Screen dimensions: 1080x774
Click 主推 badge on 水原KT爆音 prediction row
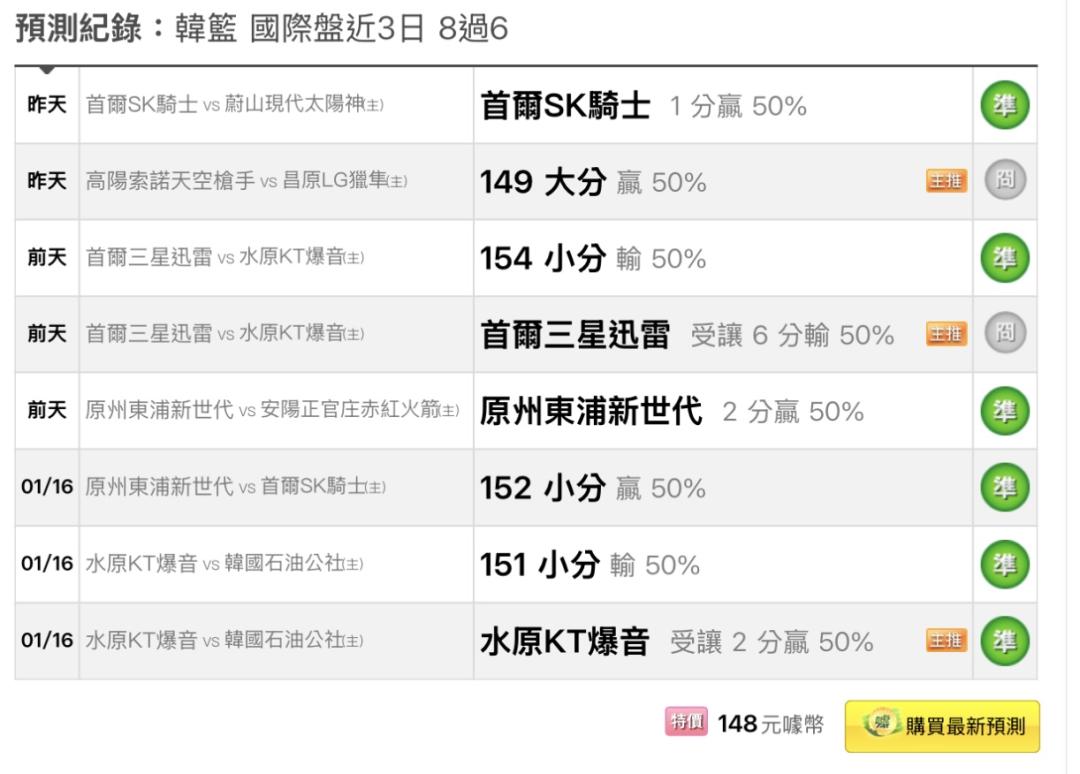[946, 640]
